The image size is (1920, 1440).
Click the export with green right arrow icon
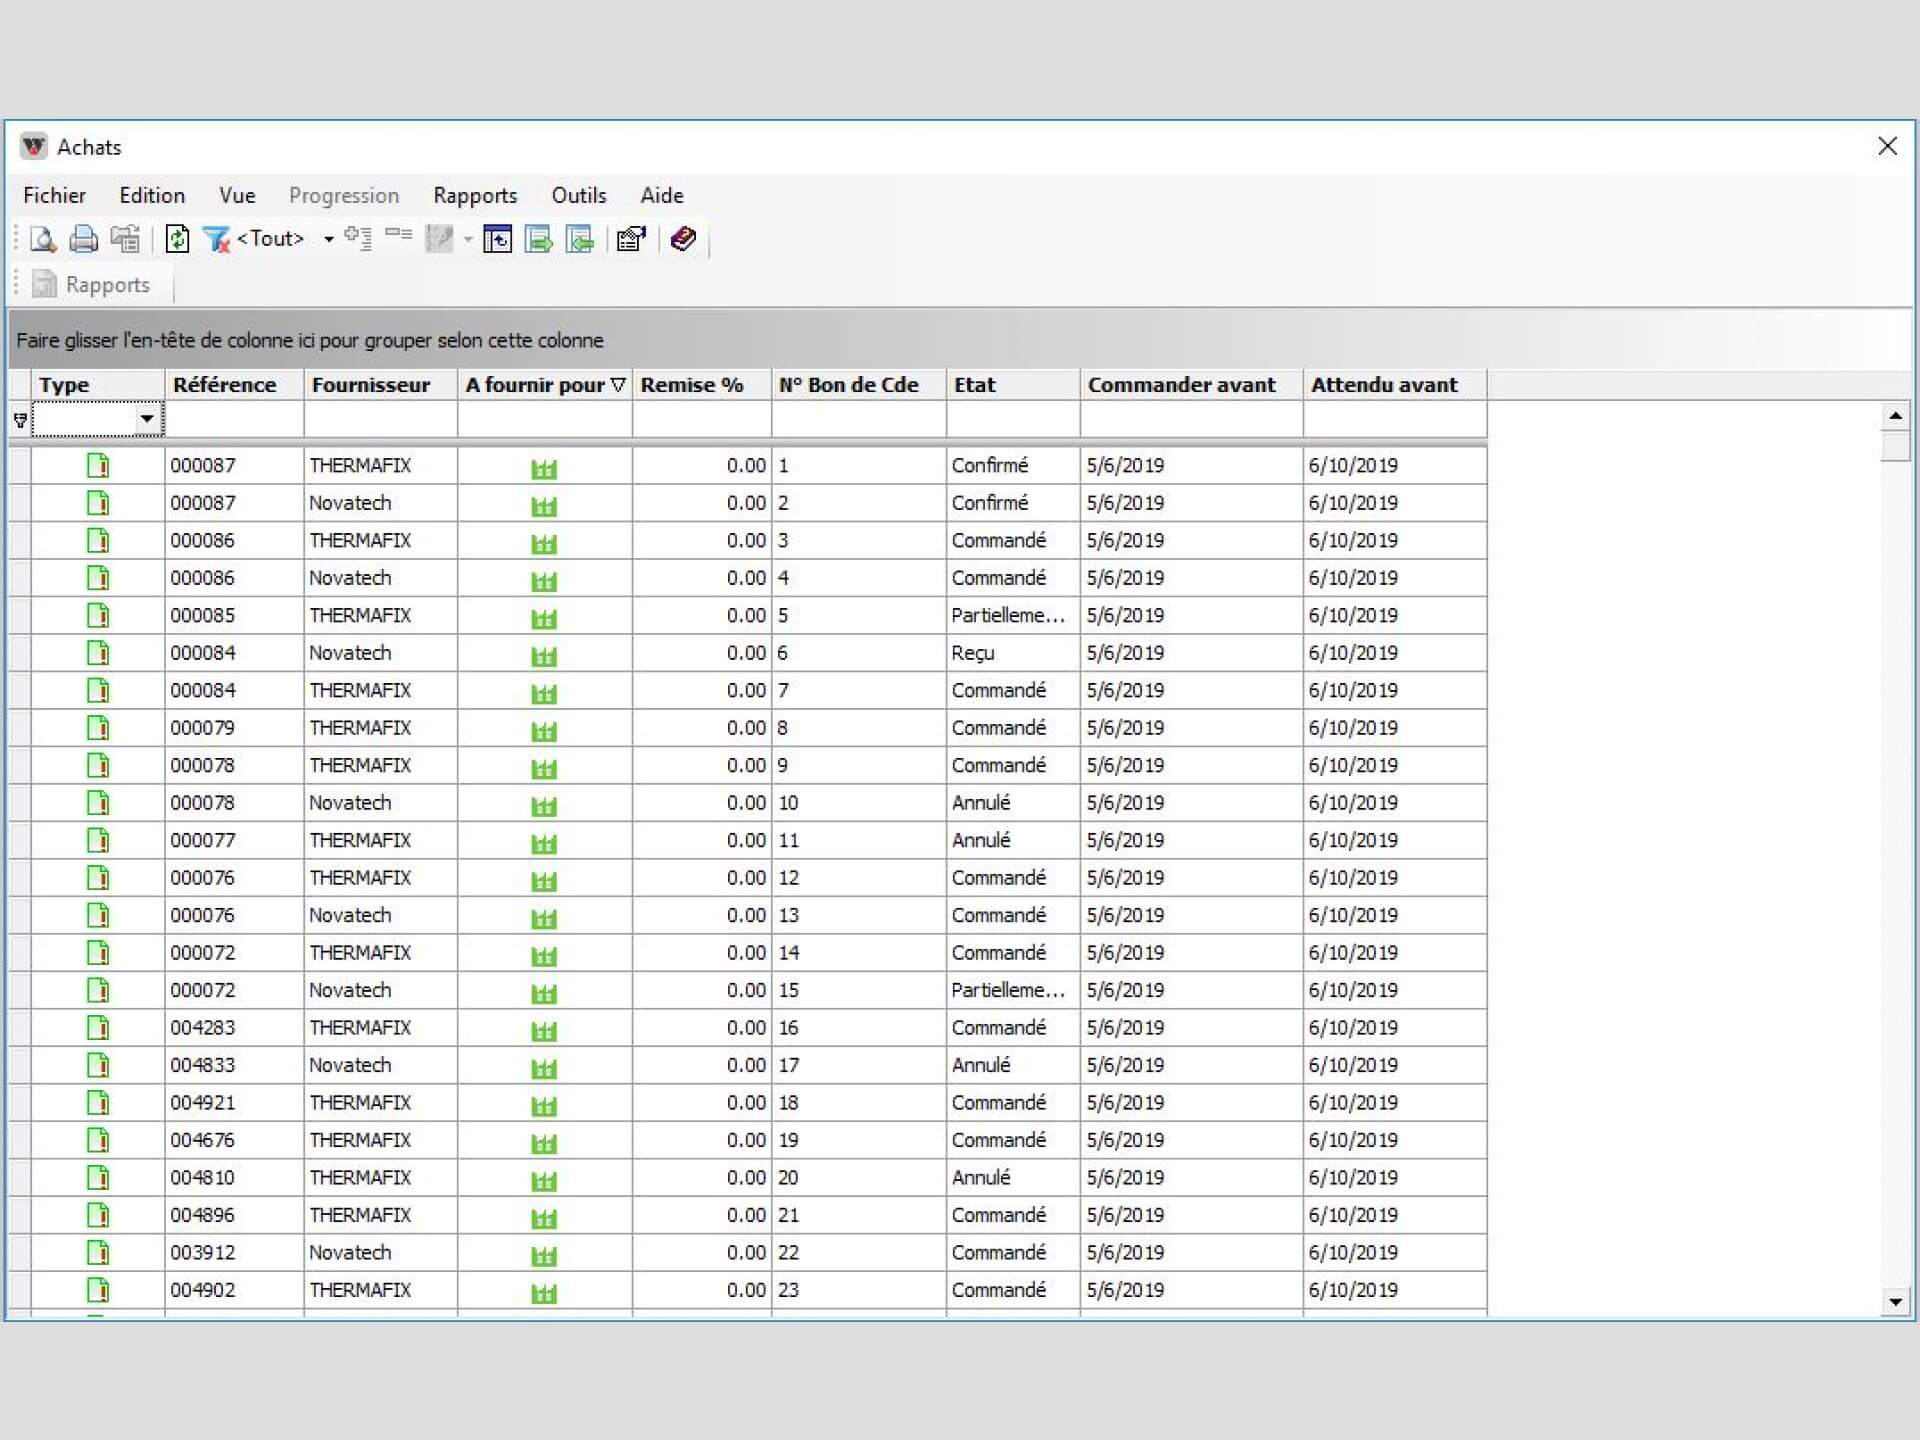(539, 239)
